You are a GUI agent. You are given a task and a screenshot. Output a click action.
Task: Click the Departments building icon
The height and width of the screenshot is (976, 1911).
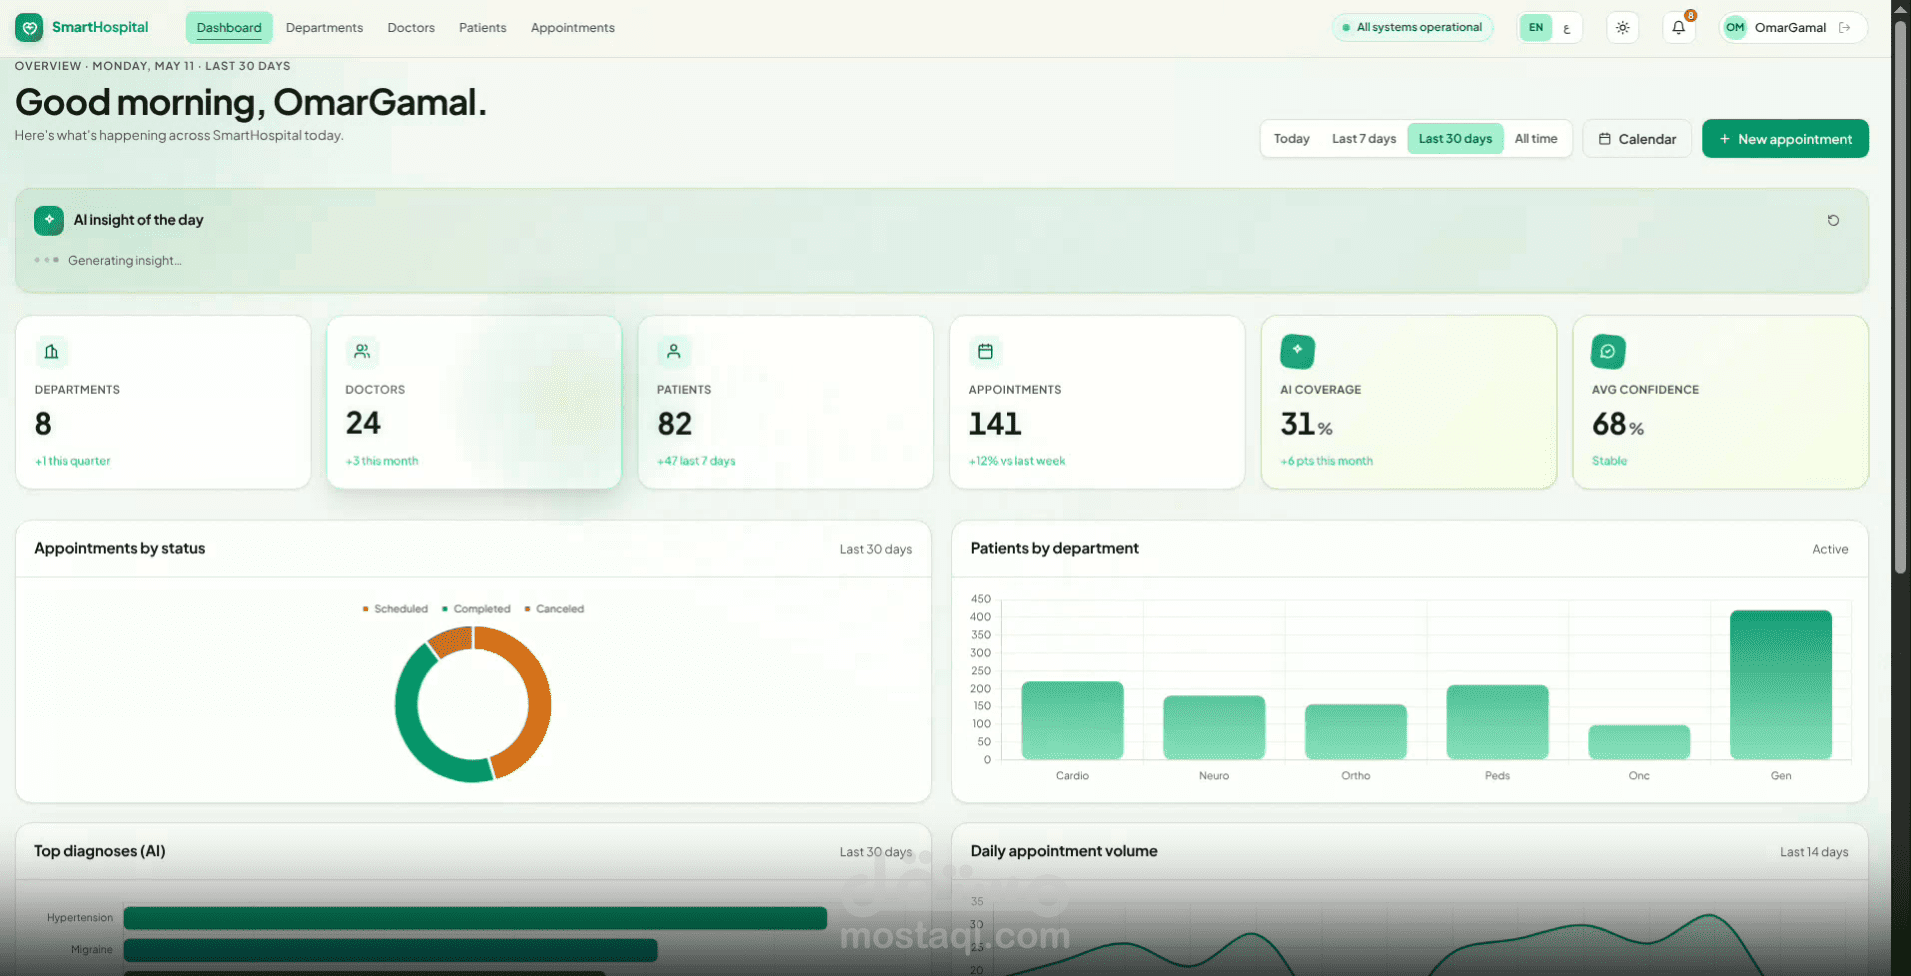[x=51, y=351]
